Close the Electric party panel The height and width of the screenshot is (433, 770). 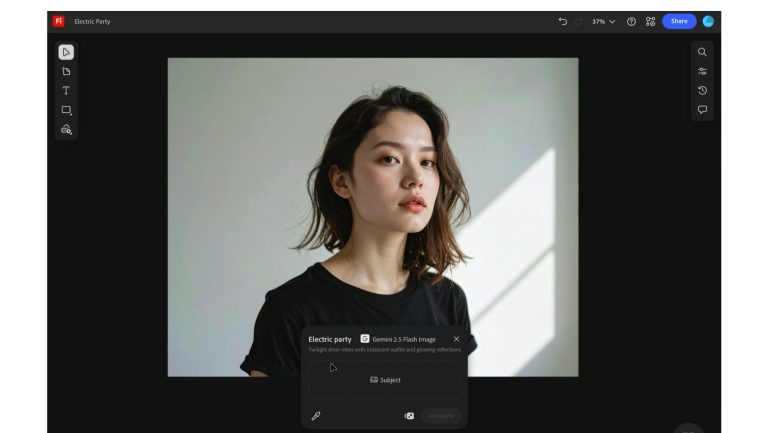456,339
